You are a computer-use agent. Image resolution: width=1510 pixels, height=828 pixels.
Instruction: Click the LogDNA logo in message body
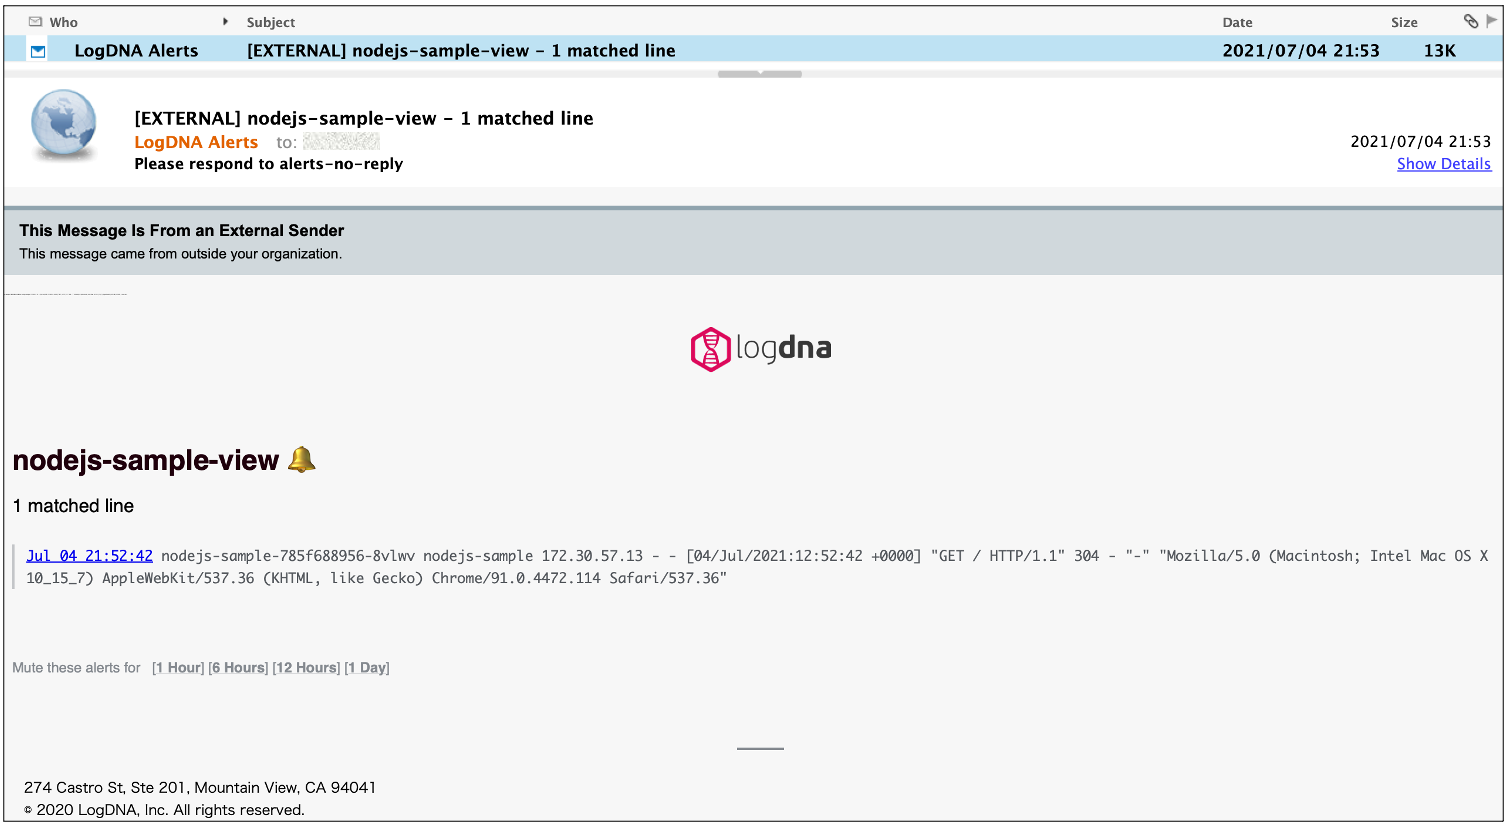[x=761, y=349]
